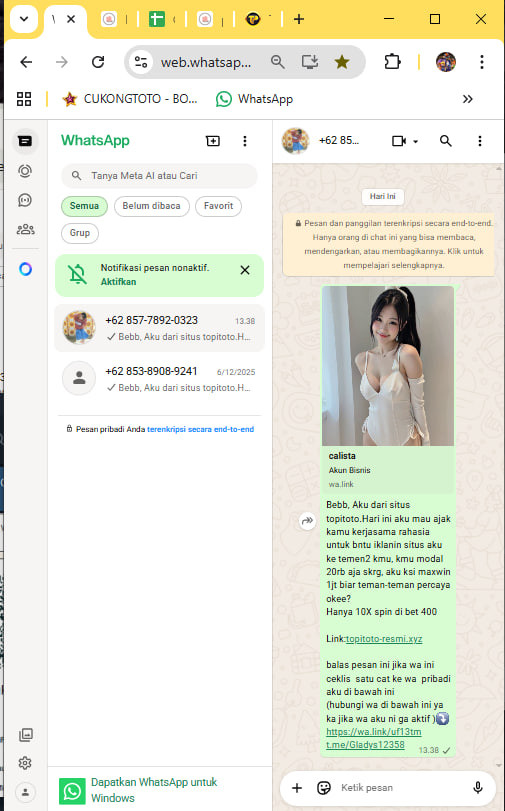Select the Belum dibaca filter chip
The image size is (505, 811).
tap(152, 206)
